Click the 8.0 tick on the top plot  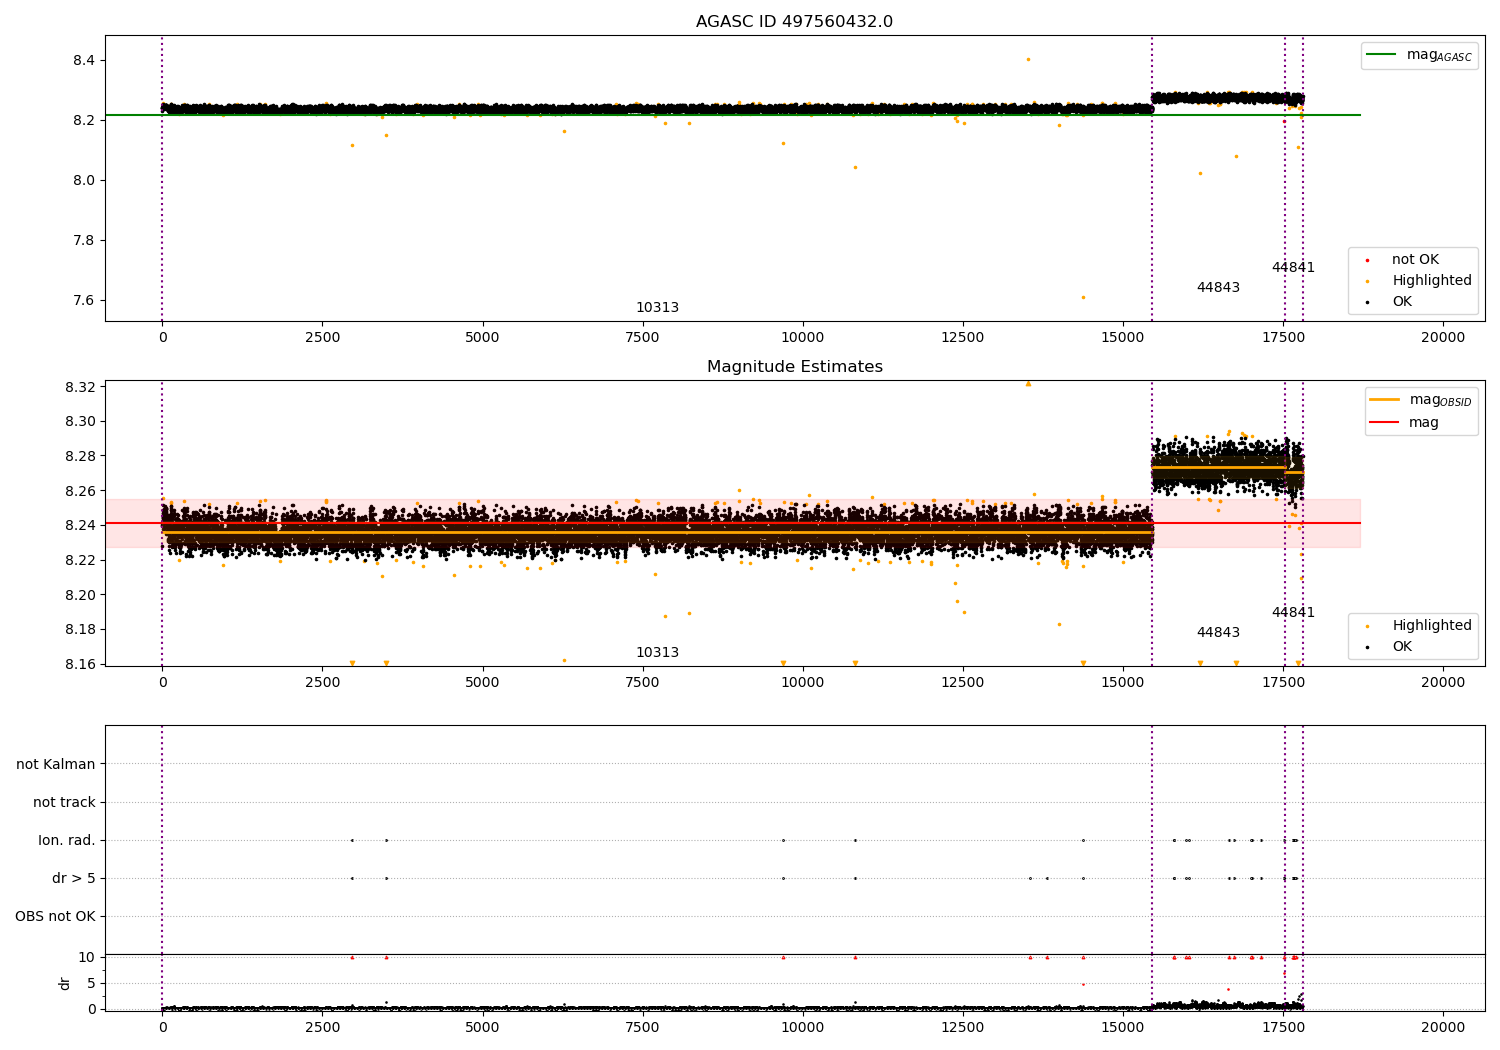tap(84, 181)
